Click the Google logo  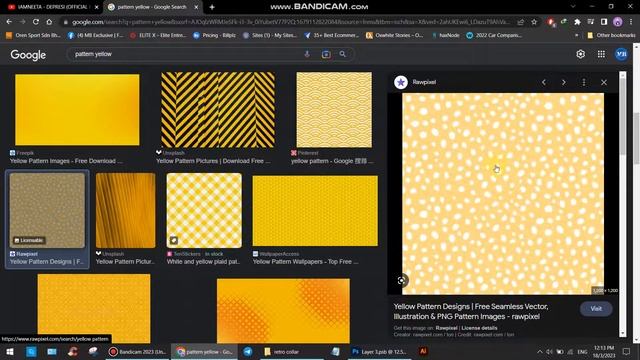(28, 55)
